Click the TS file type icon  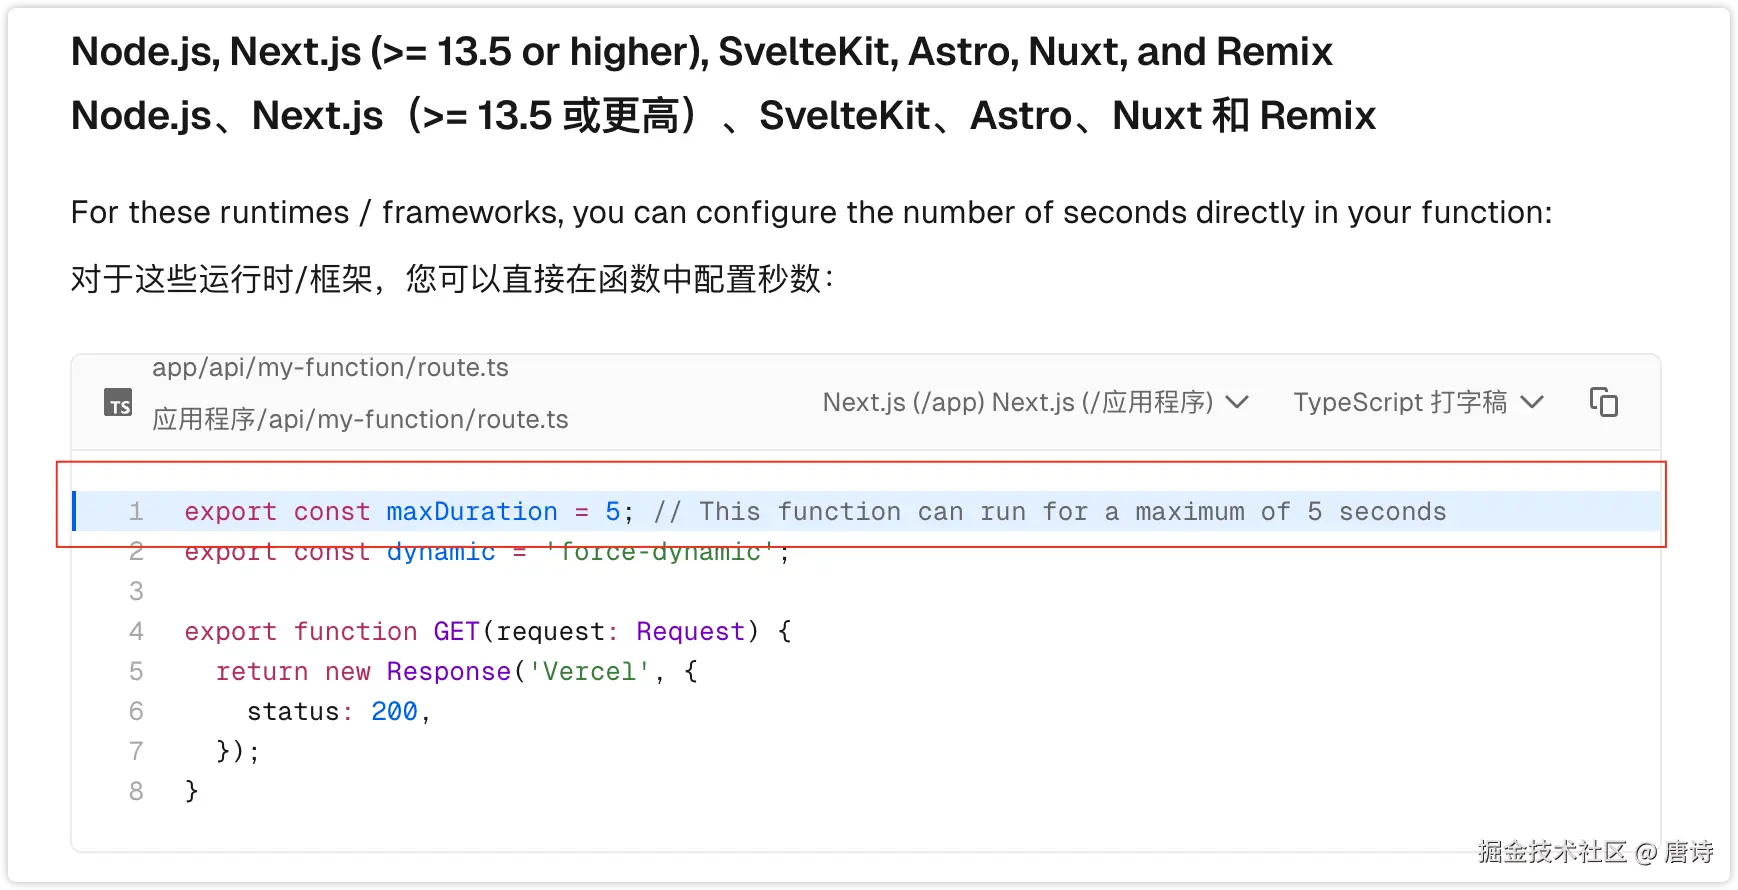click(x=118, y=403)
